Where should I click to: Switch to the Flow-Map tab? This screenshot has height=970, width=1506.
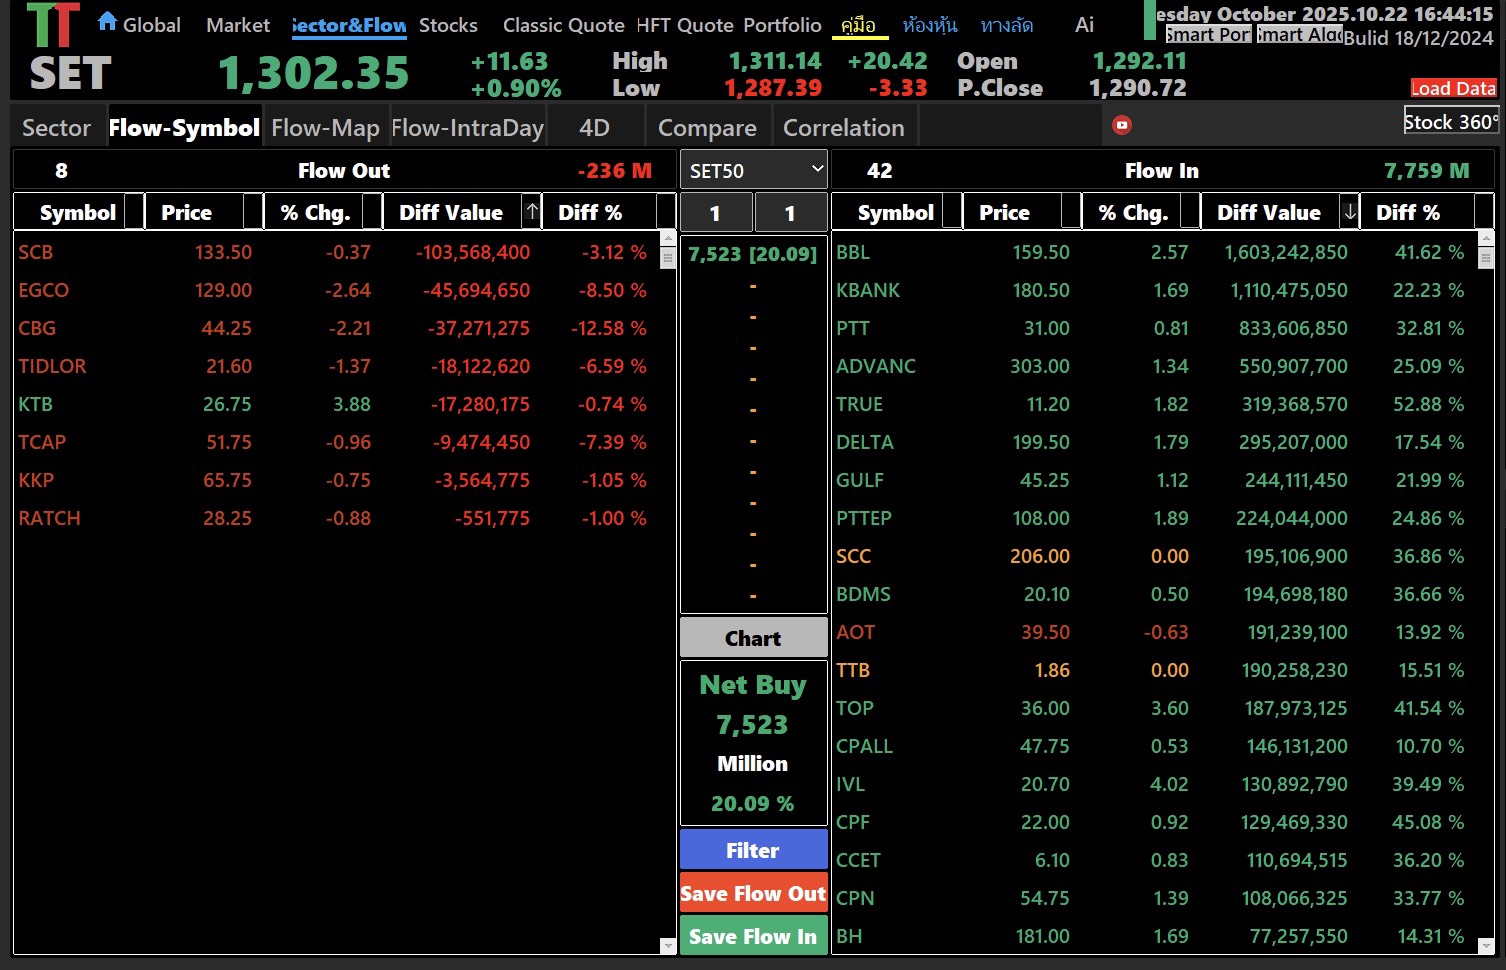(325, 128)
